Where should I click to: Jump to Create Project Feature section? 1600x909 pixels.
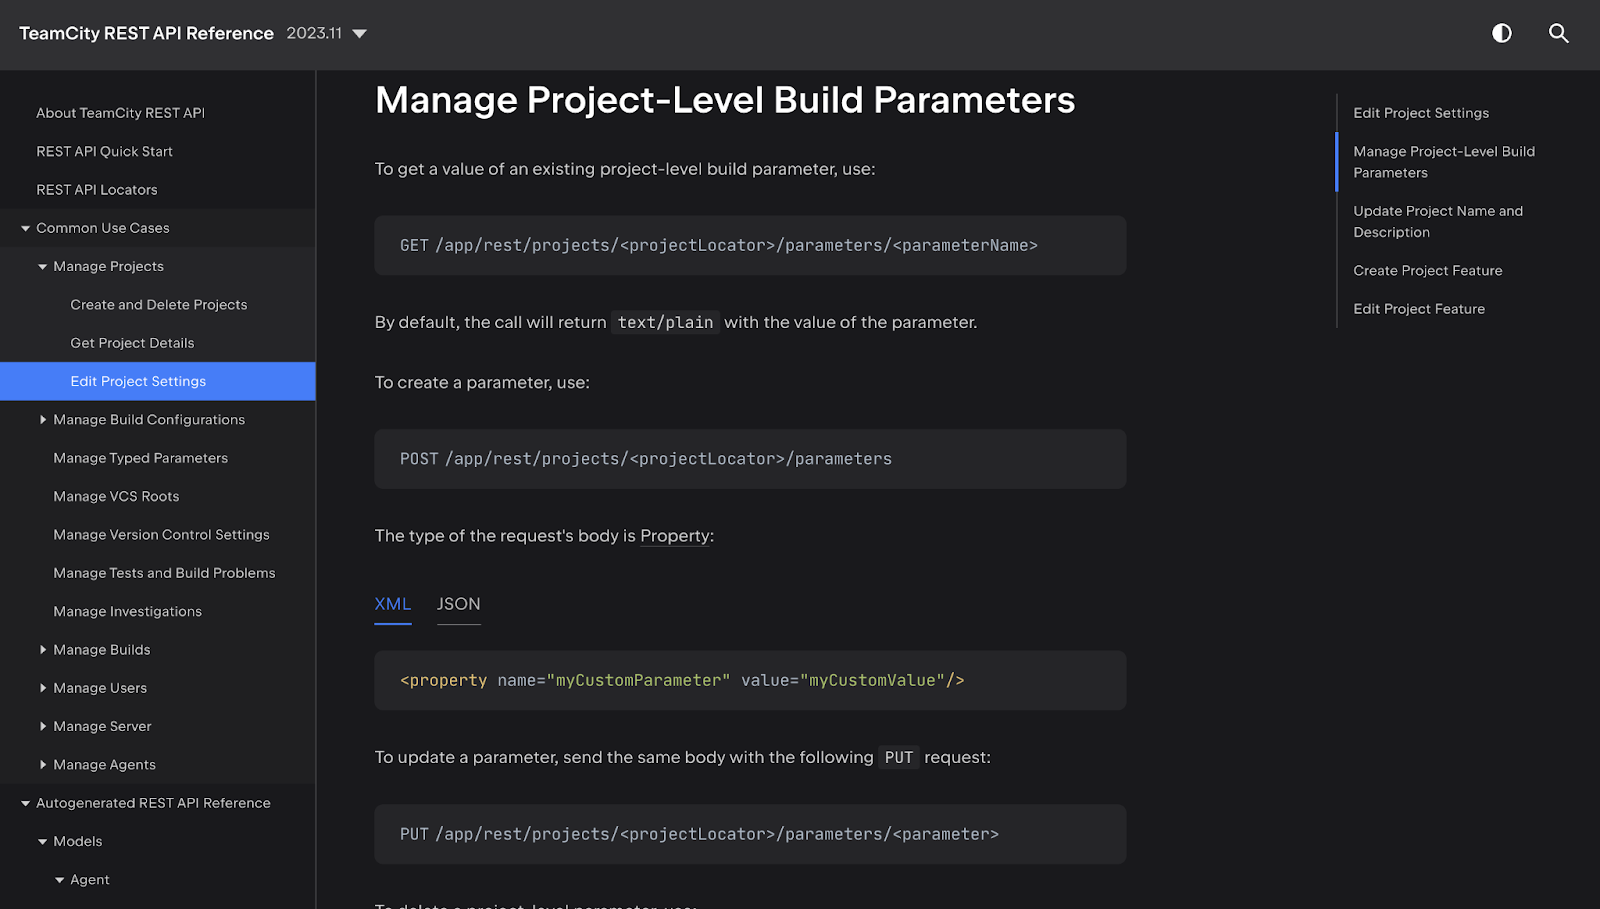click(1428, 271)
